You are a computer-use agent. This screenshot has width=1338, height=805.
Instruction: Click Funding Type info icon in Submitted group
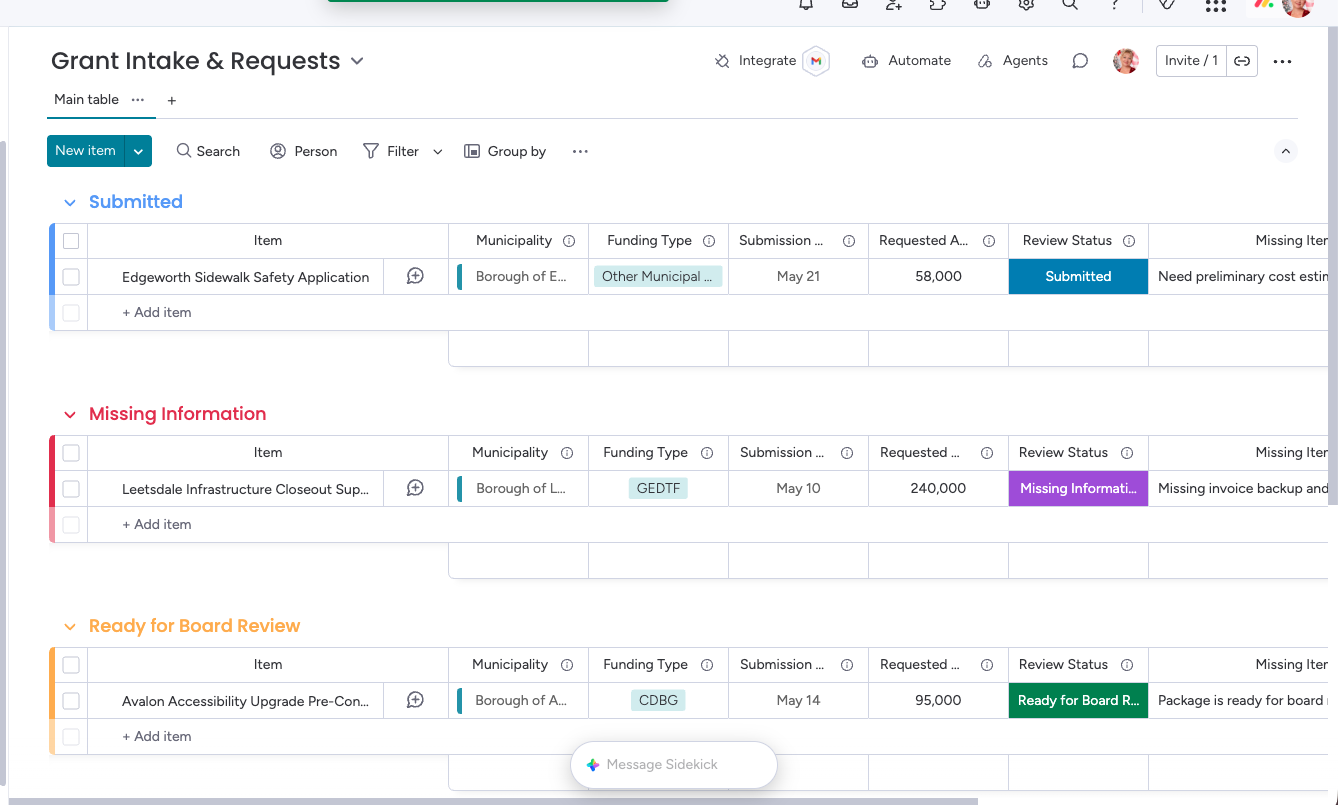(709, 241)
